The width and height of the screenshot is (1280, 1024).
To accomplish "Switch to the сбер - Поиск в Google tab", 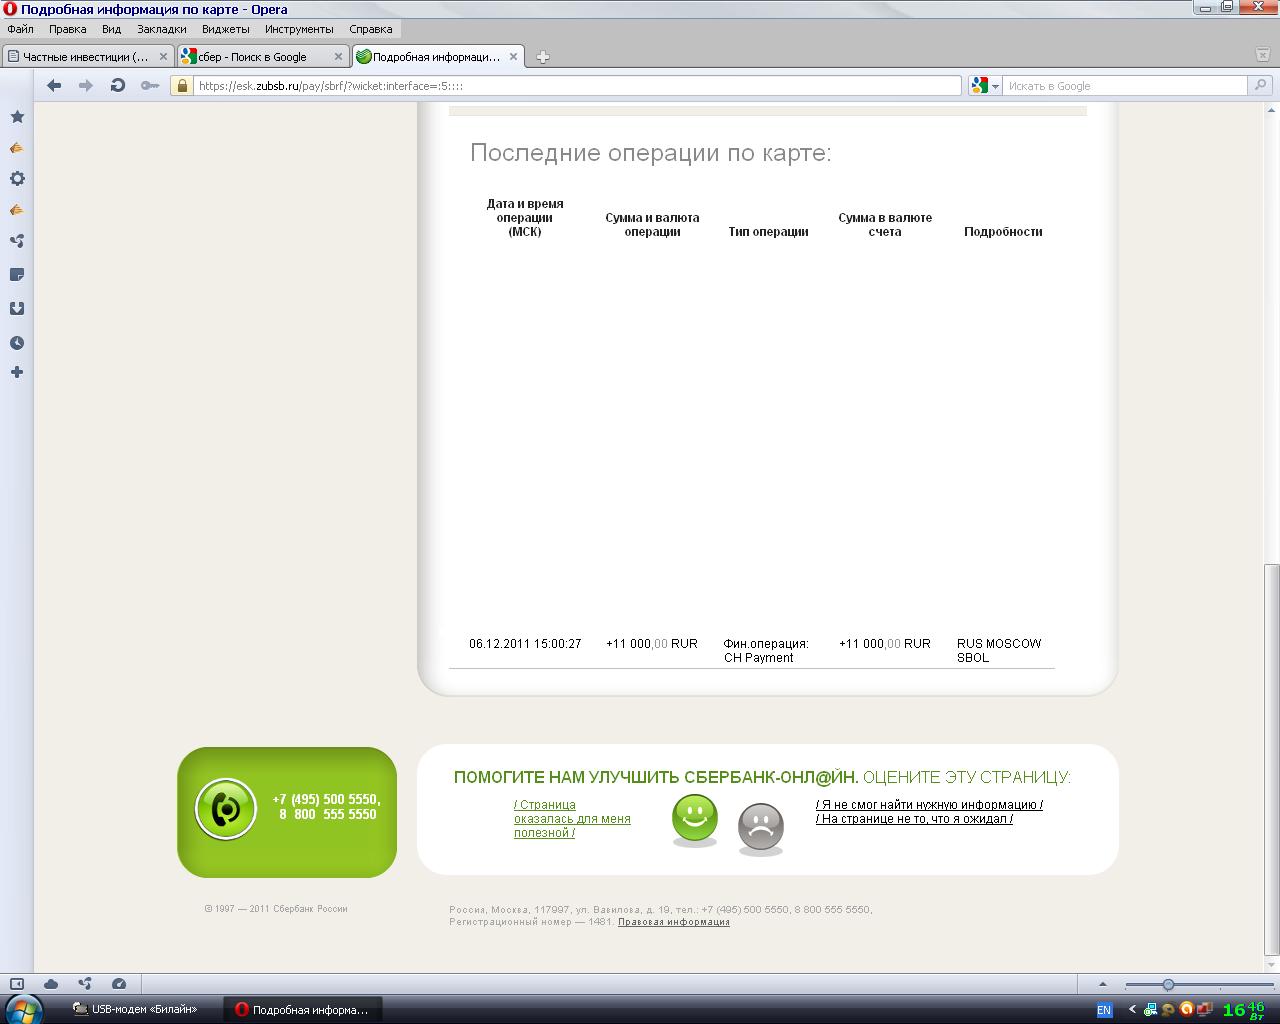I will [262, 57].
